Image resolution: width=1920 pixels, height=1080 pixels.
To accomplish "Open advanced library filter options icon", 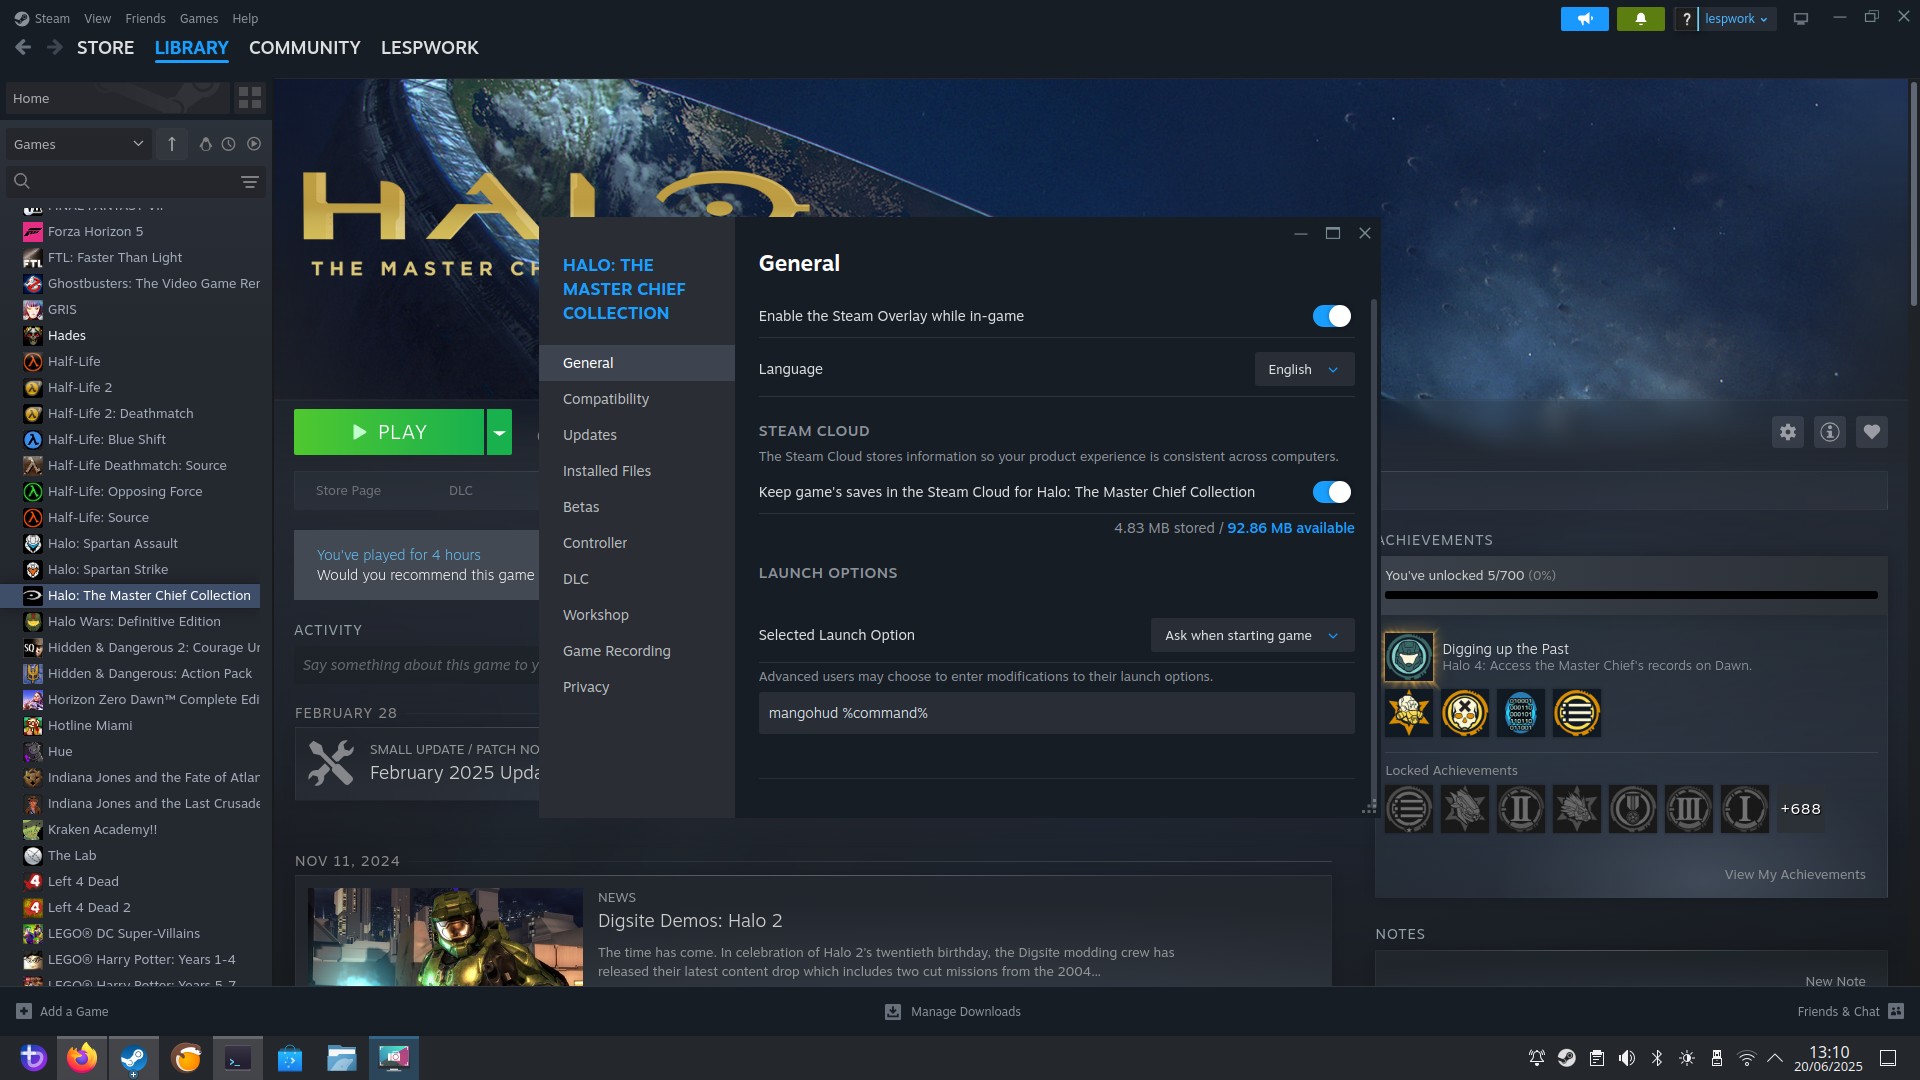I will (250, 181).
